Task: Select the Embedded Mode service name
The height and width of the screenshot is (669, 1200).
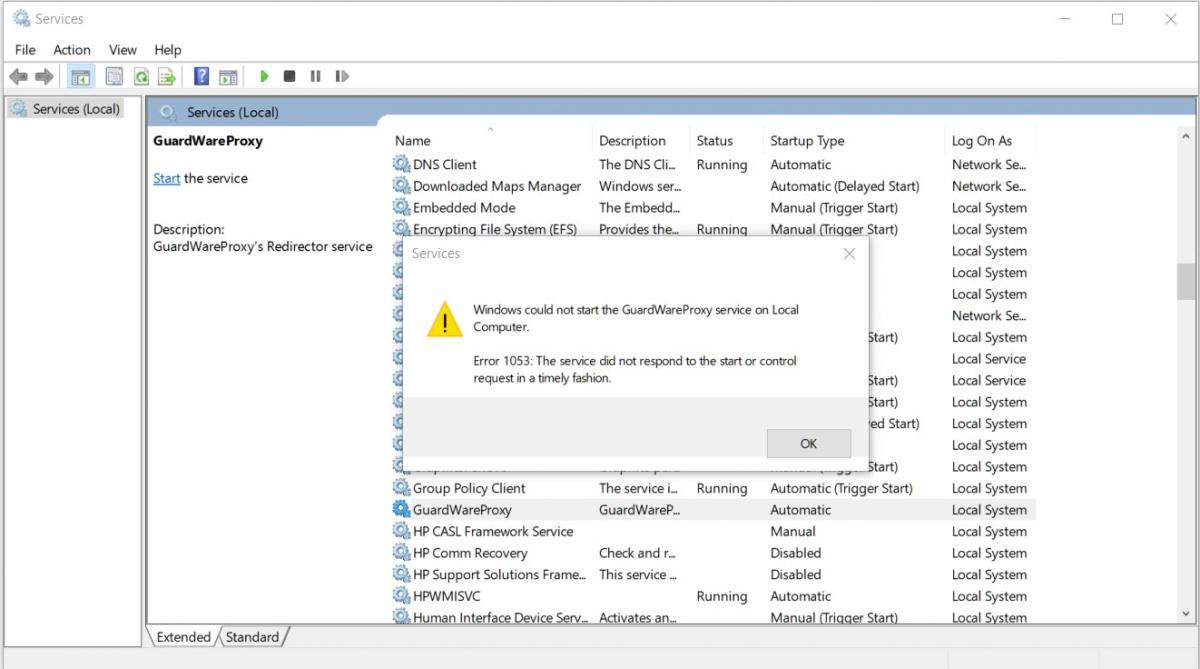Action: [x=464, y=208]
